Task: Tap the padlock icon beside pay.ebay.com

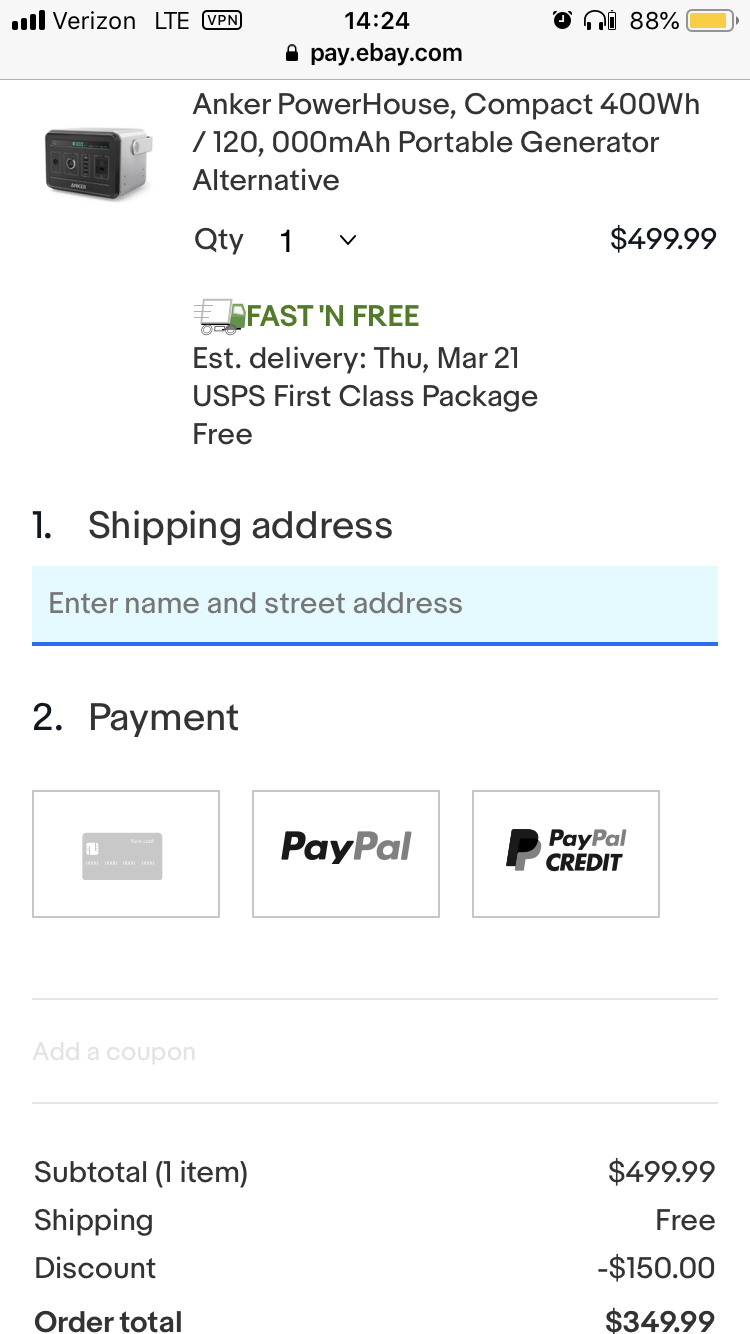Action: click(x=293, y=54)
